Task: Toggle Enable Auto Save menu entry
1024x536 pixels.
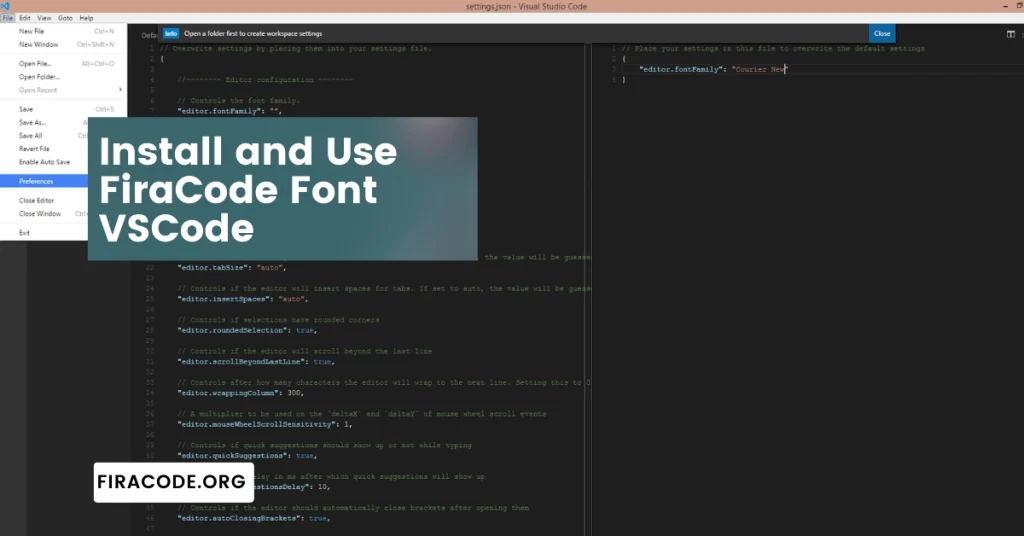Action: [x=44, y=162]
